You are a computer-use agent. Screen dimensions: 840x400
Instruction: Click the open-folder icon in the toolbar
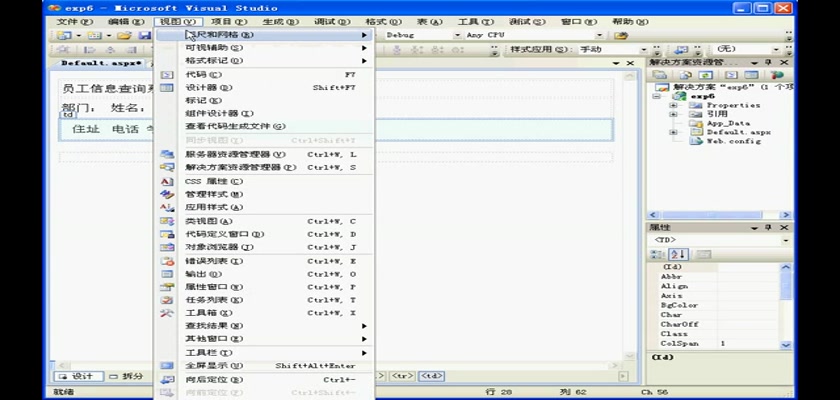click(123, 35)
